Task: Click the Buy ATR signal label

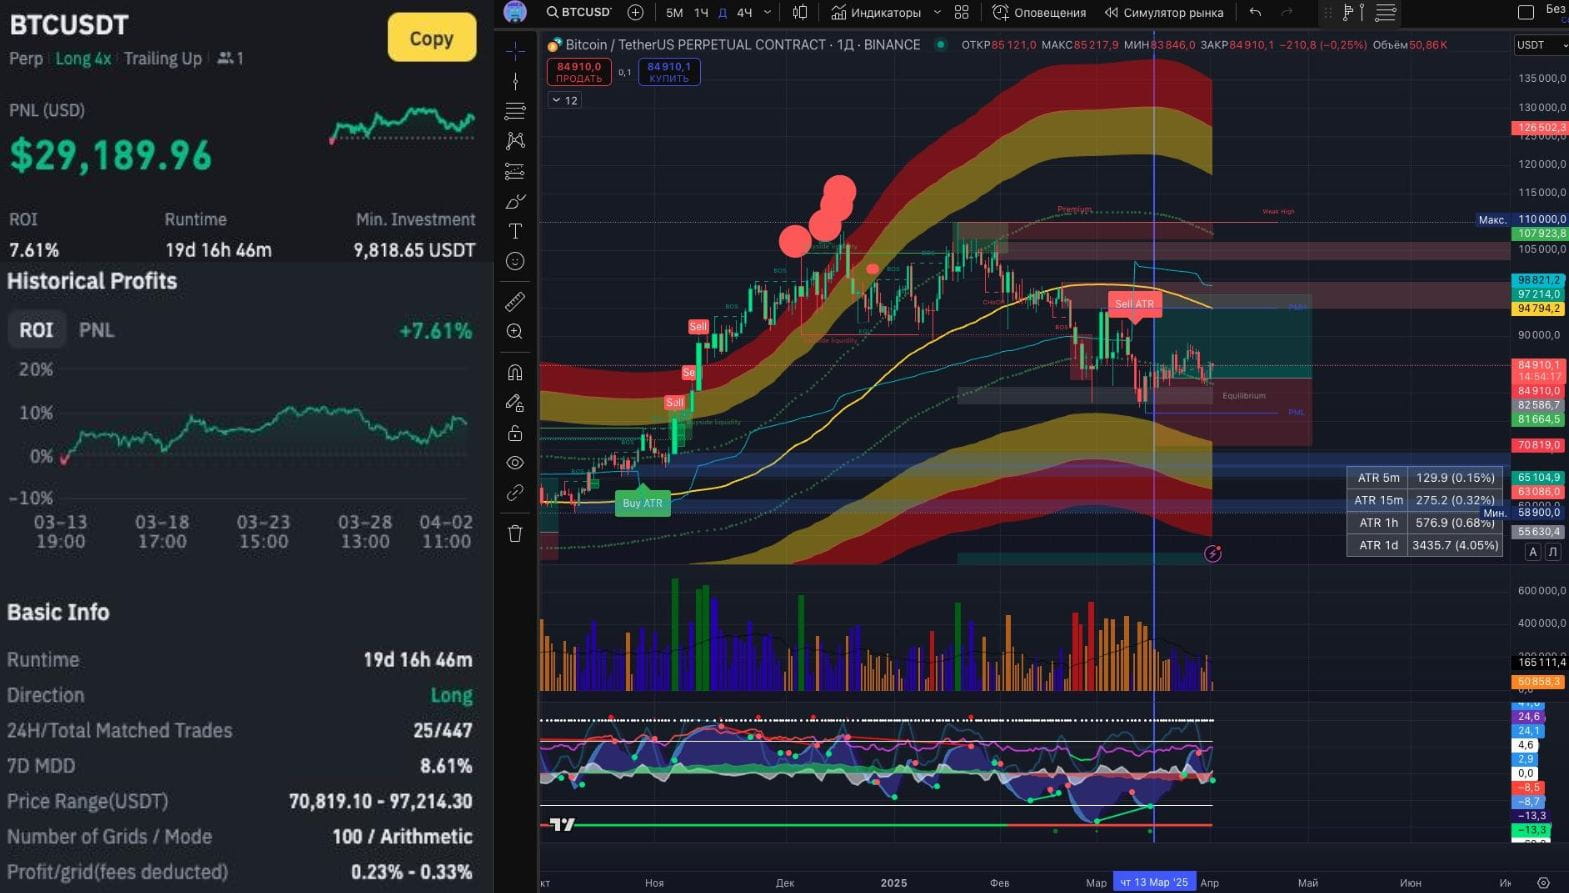Action: point(642,503)
